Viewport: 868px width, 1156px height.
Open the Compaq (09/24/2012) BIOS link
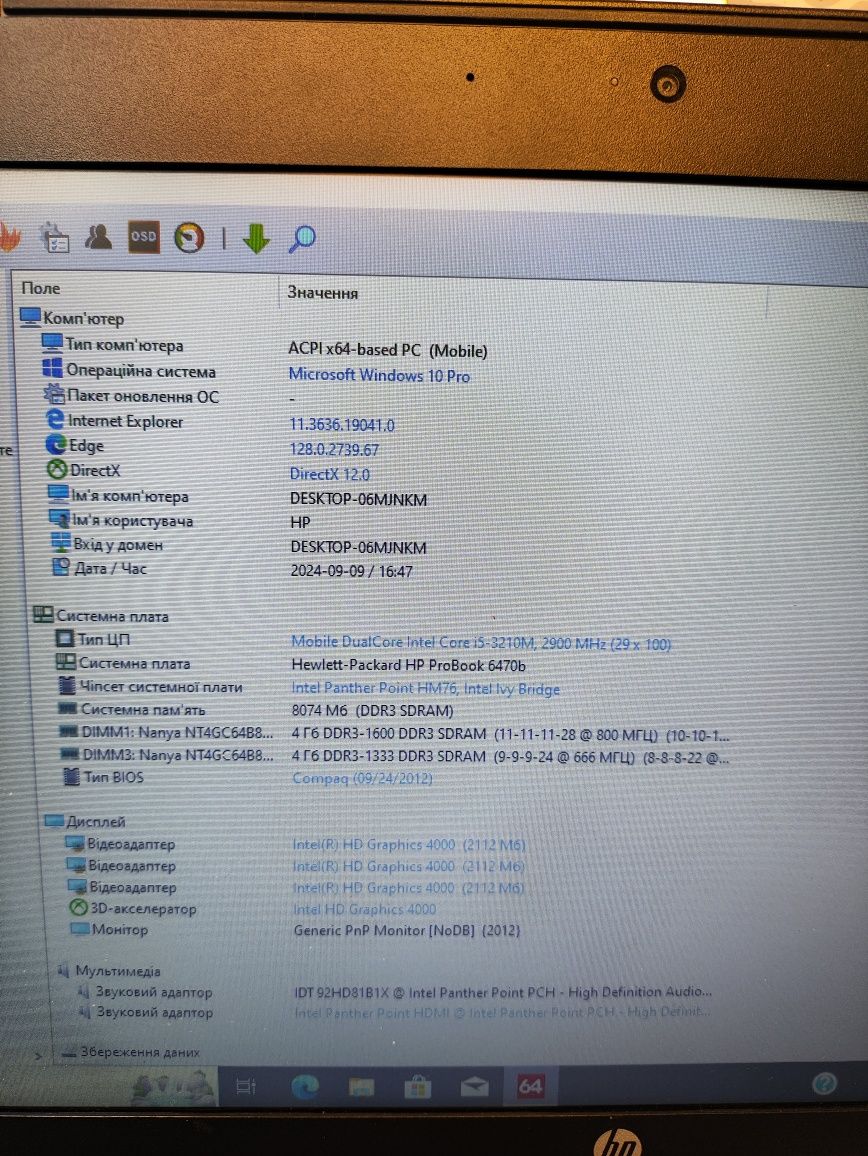[x=362, y=778]
